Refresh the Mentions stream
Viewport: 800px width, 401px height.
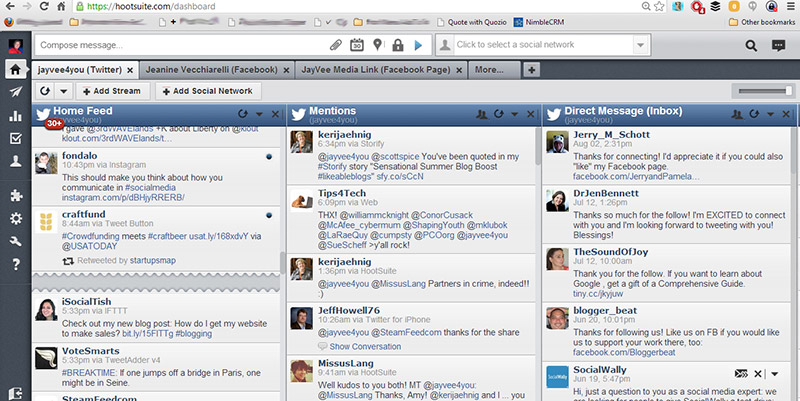click(498, 114)
